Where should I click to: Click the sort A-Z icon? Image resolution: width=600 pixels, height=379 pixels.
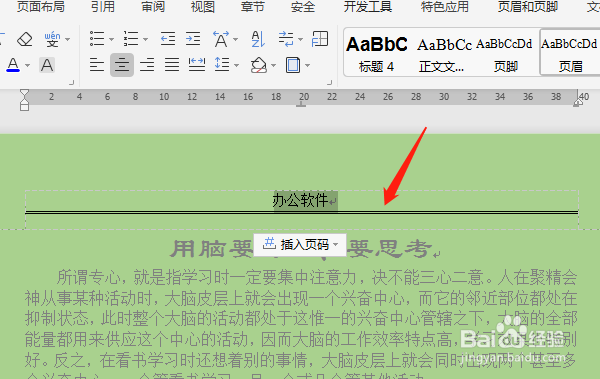[258, 39]
